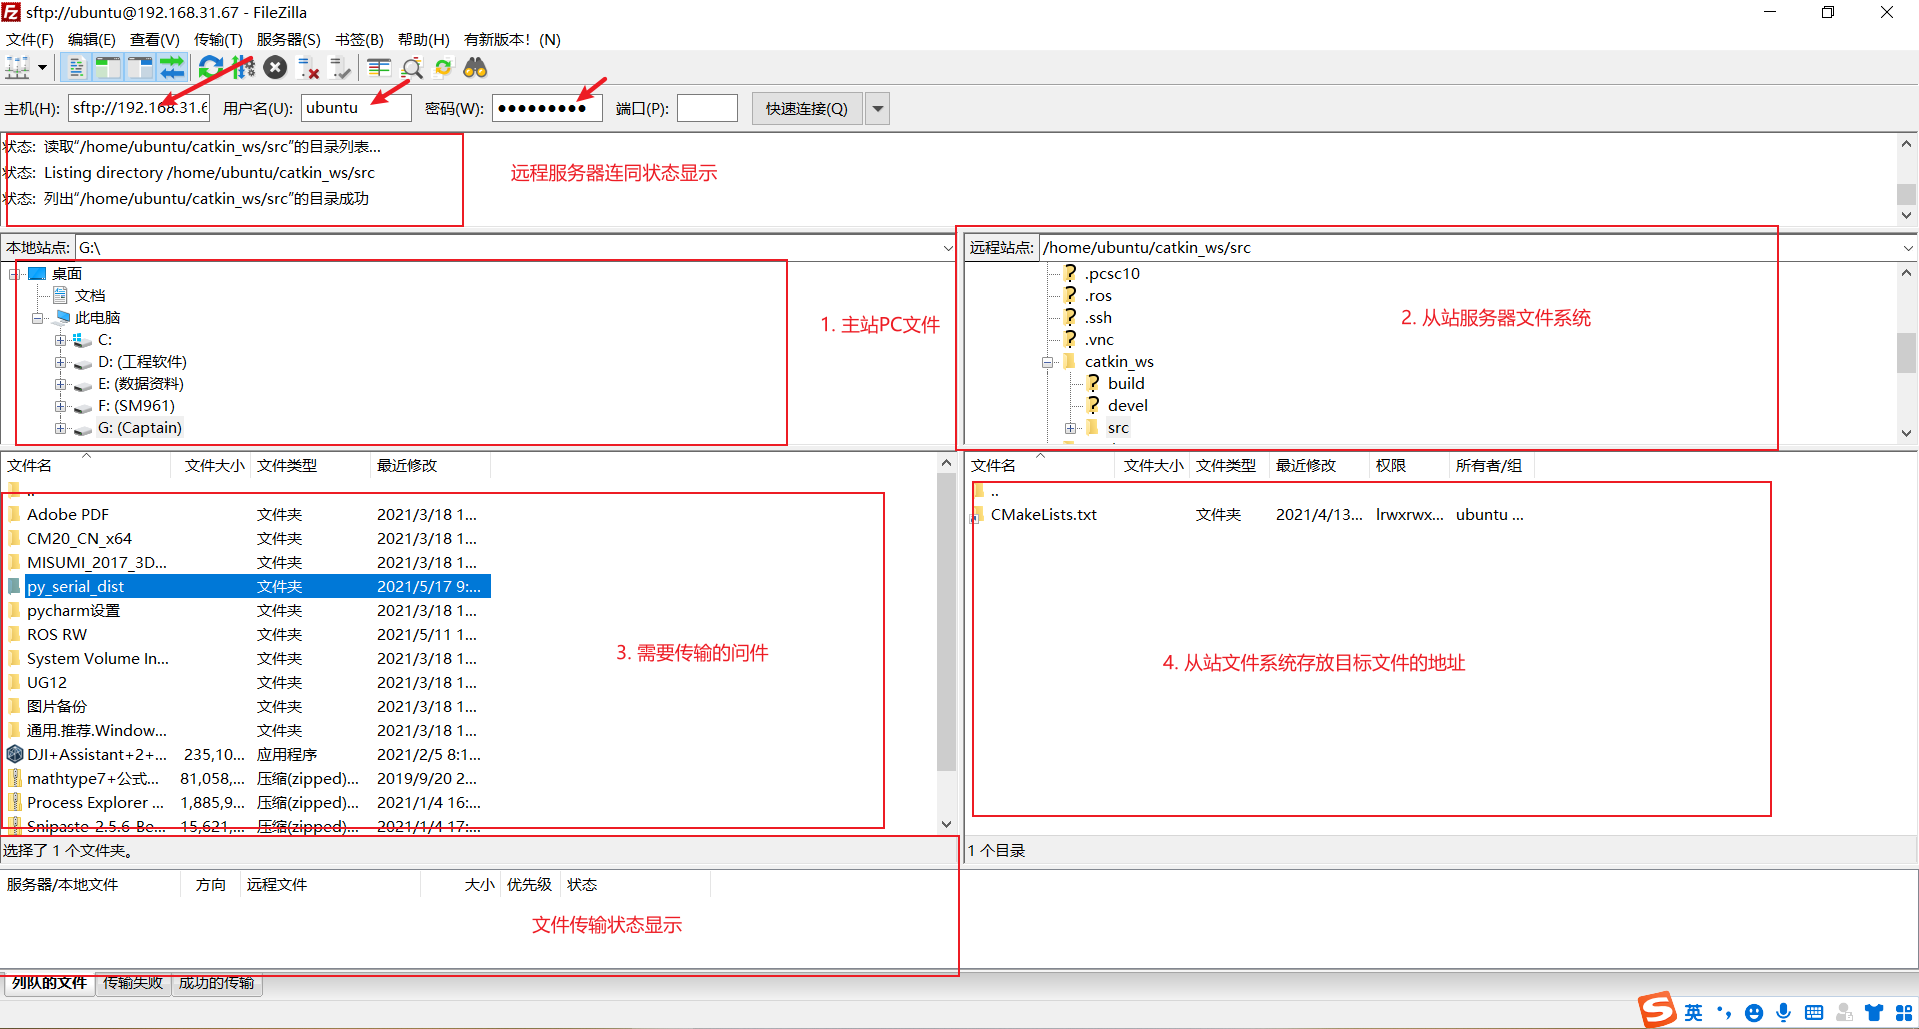The height and width of the screenshot is (1029, 1919).
Task: Sort remote files by 所有者/组 column
Action: 1491,466
